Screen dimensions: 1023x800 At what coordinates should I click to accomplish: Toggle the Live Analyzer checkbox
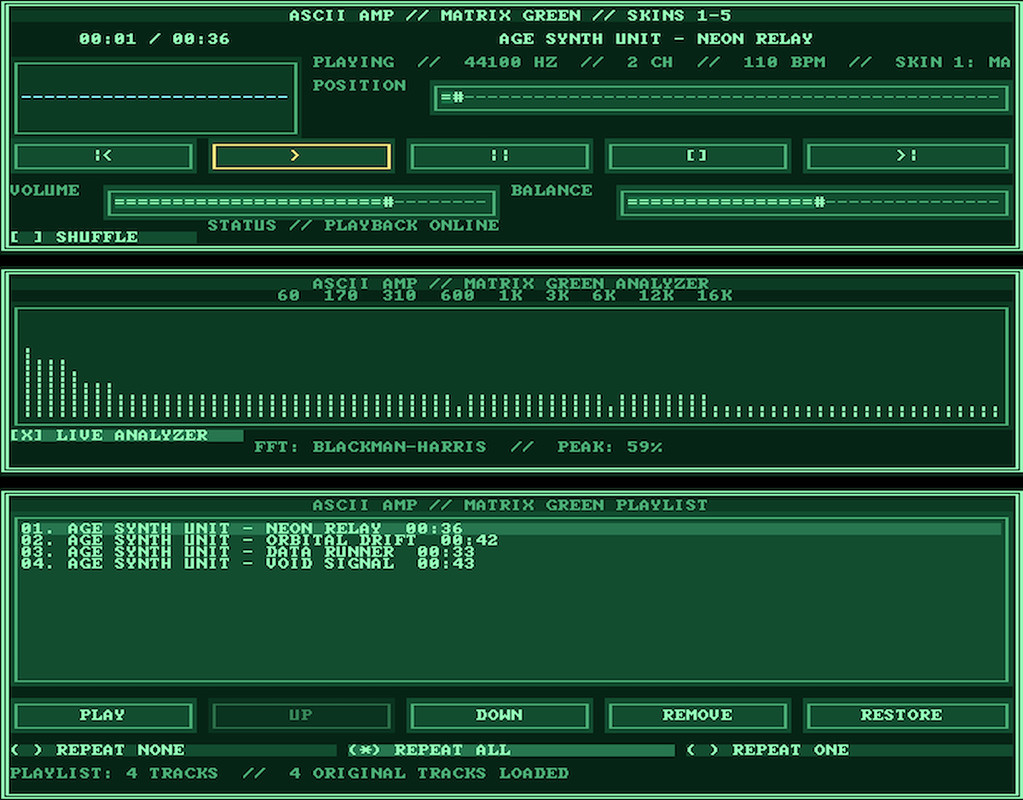tap(127, 435)
